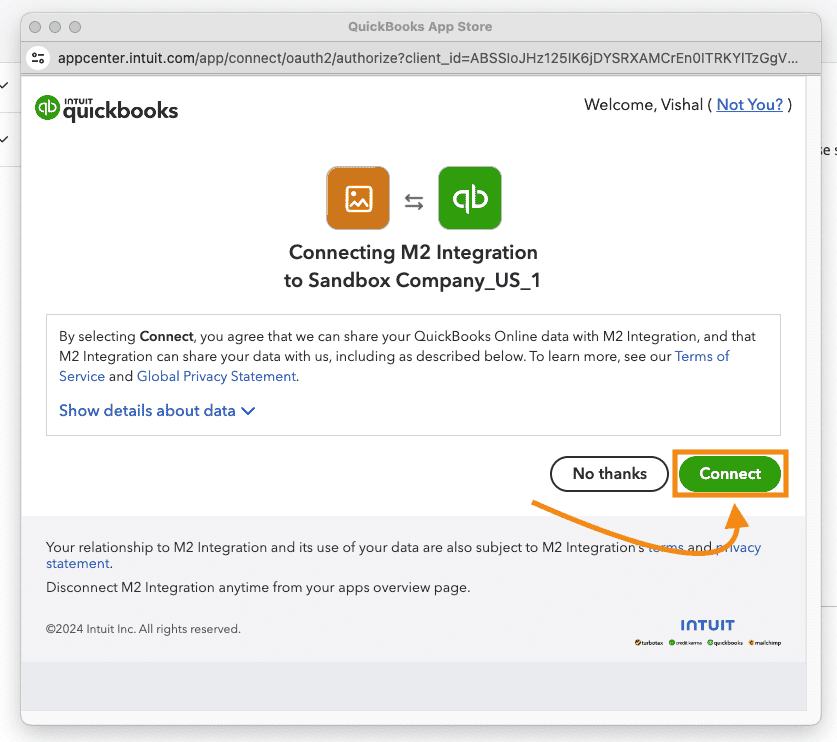
Task: Click the Intuit logo in the footer
Action: click(707, 624)
